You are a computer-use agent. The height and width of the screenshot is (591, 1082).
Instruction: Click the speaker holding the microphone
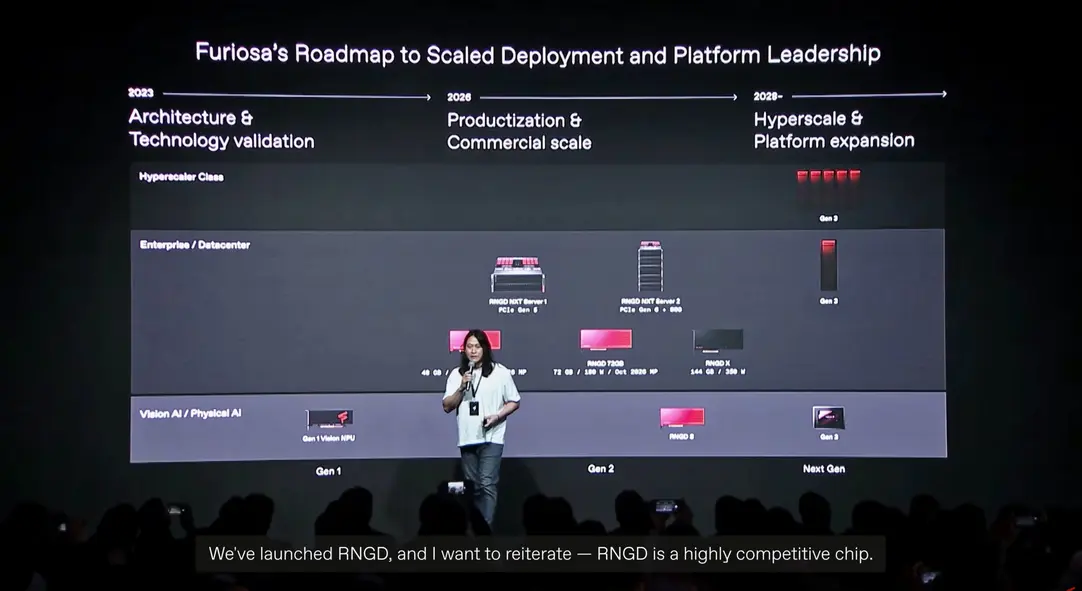click(x=481, y=425)
